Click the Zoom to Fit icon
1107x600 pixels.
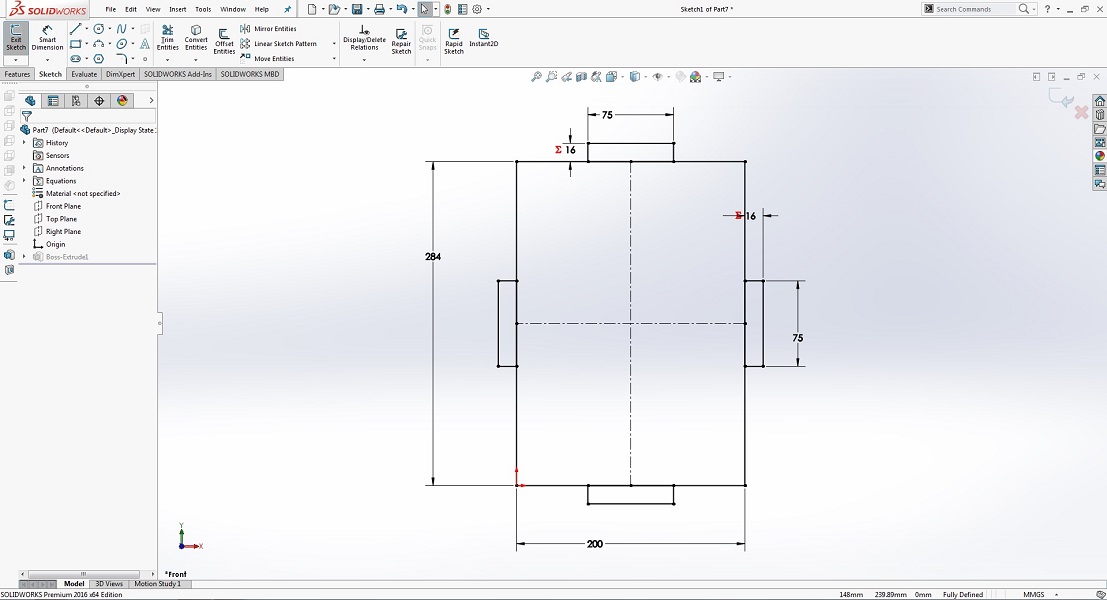(537, 76)
